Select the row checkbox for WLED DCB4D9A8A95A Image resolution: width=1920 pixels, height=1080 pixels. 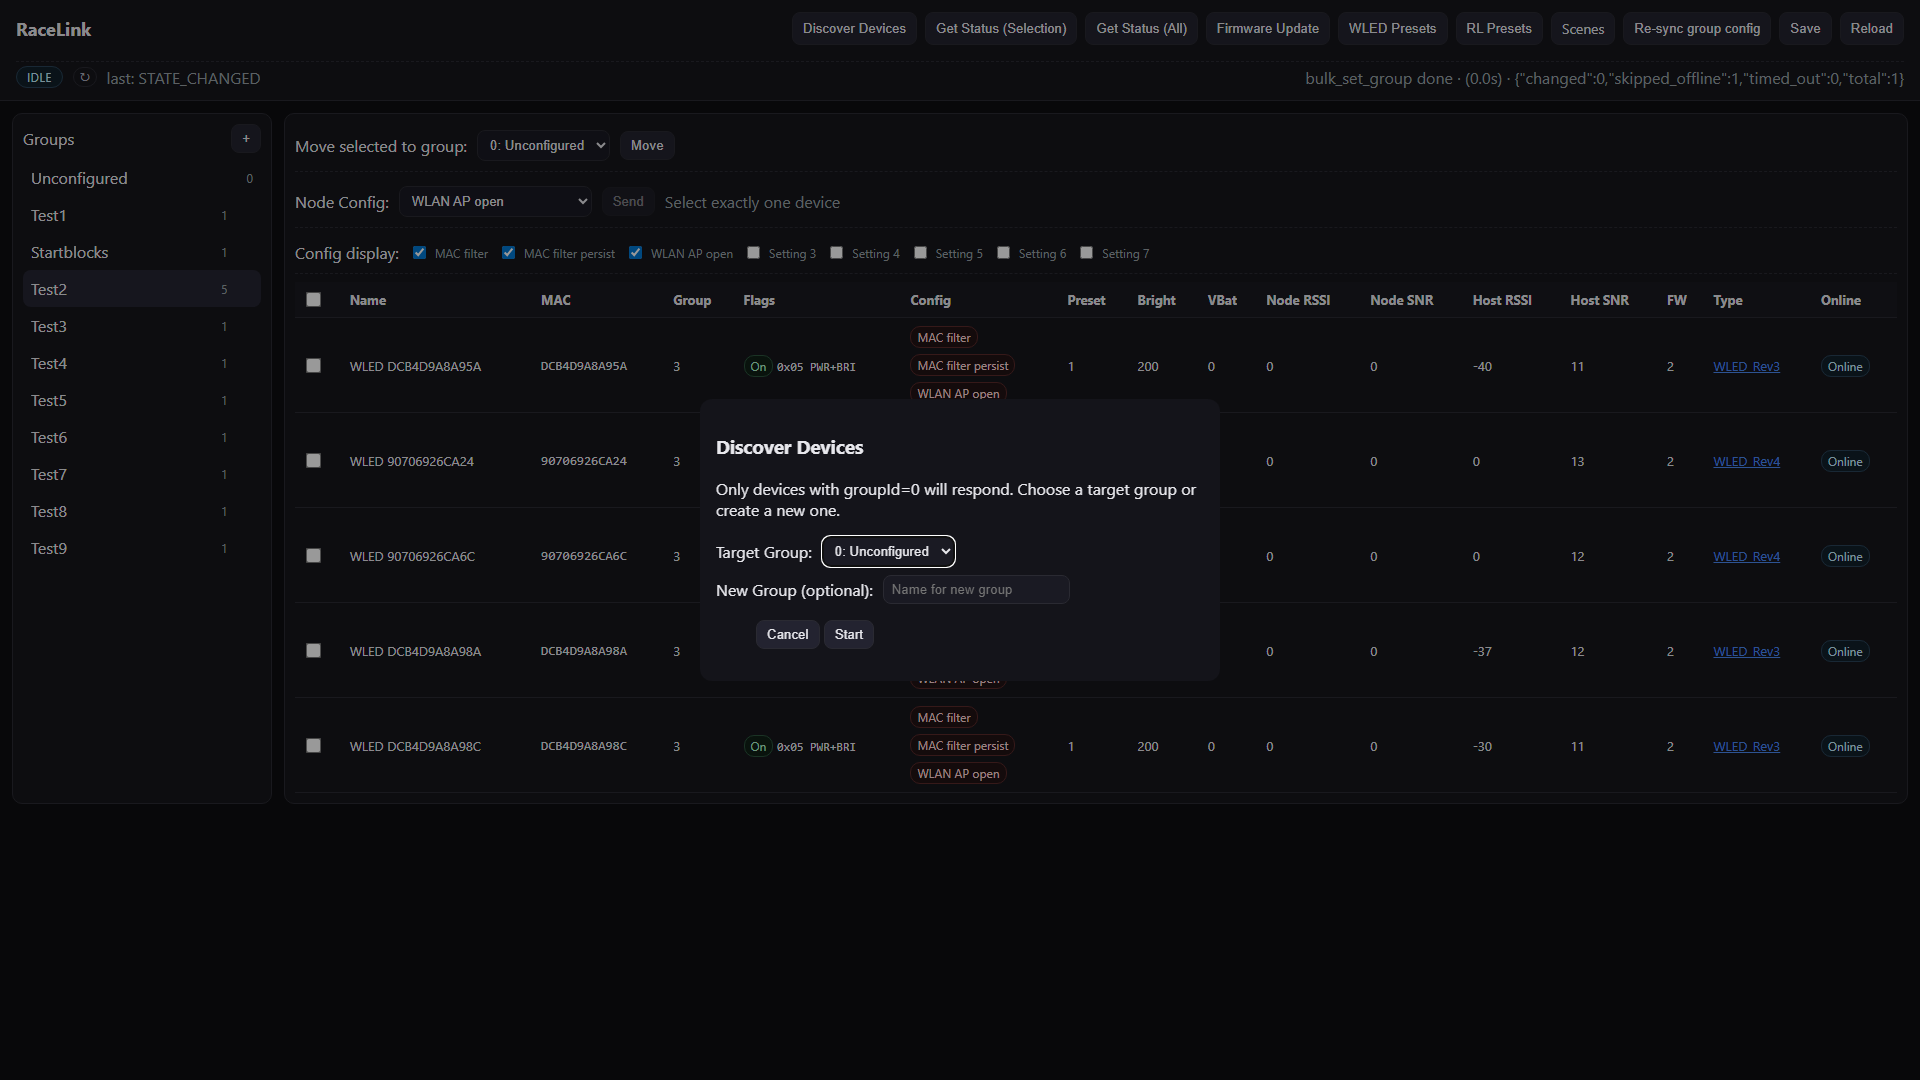pos(314,366)
